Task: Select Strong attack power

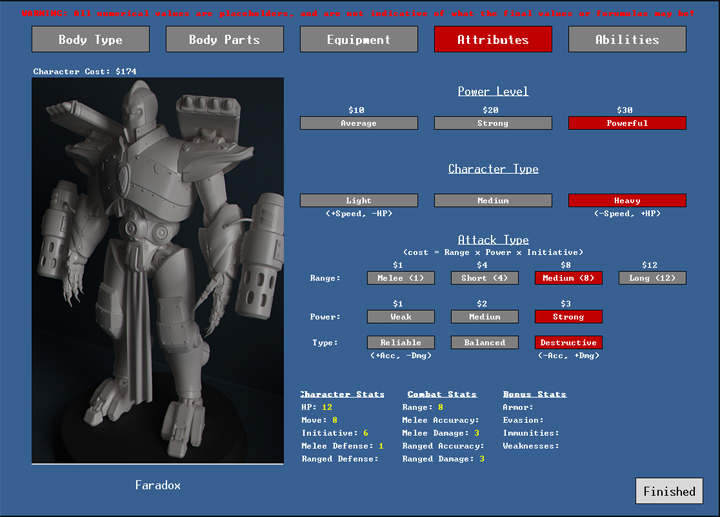Action: pos(568,316)
